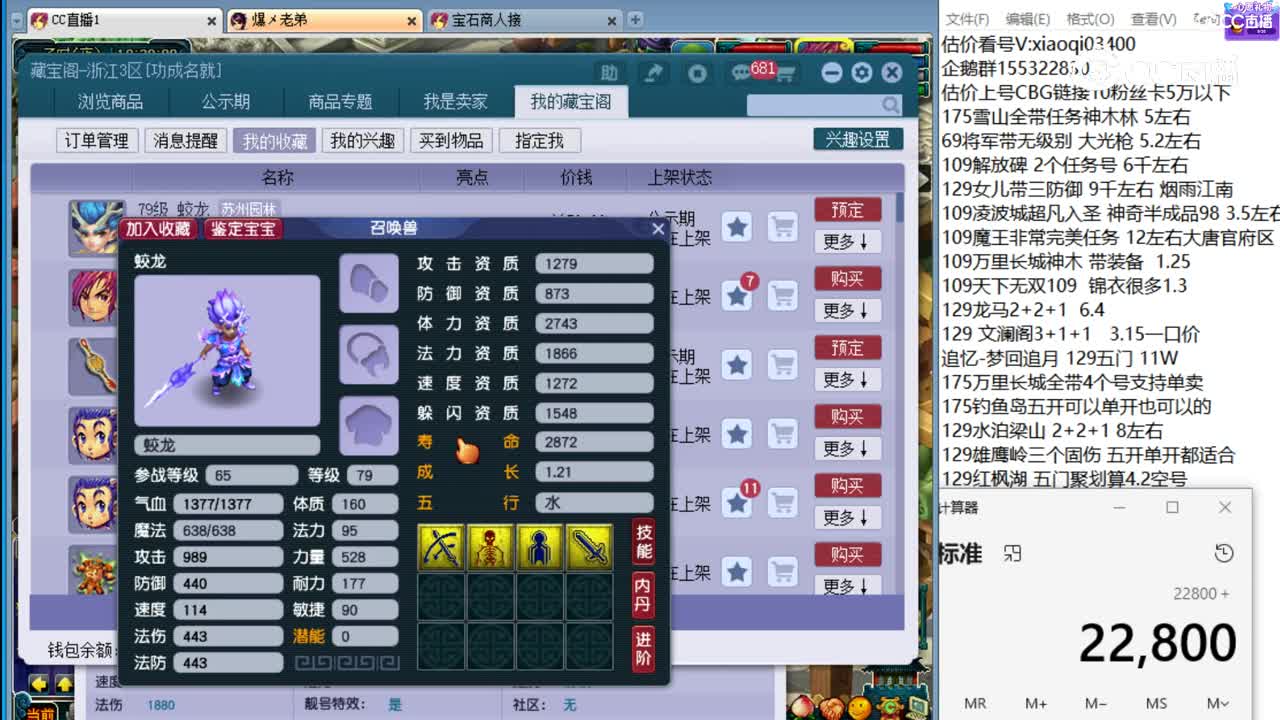Open the 更多 dropdown under the second 购买 button

846,448
